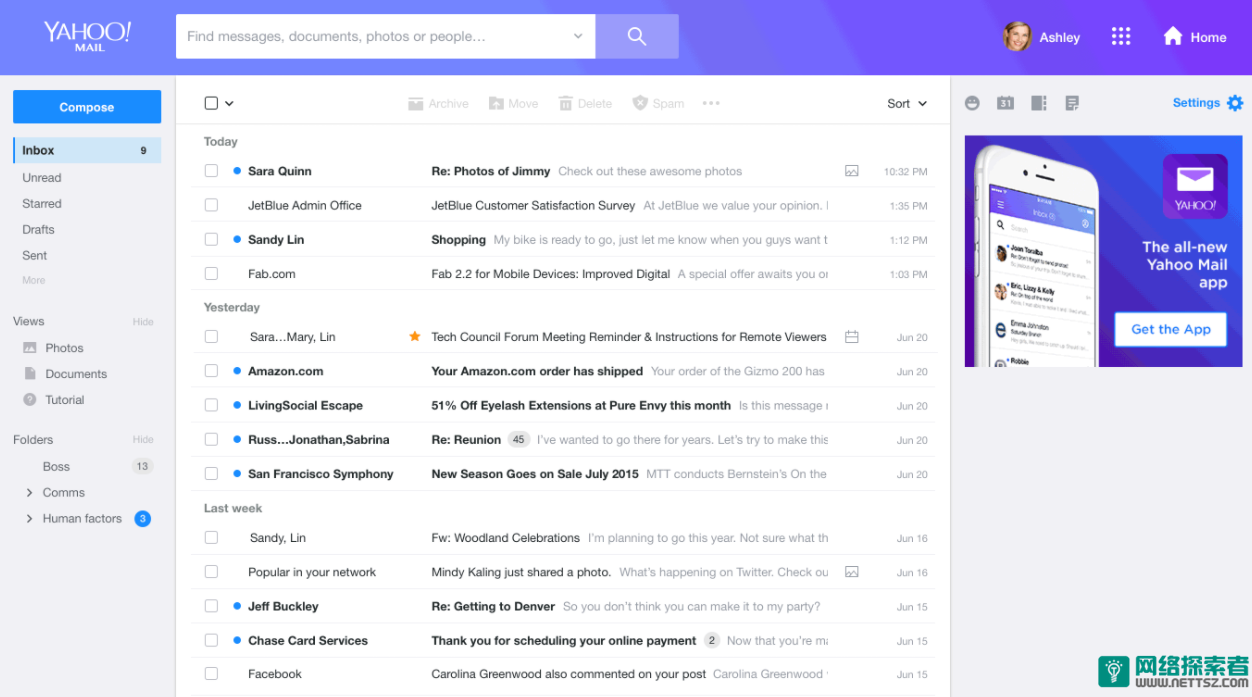Check the Fab.com email checkbox
1252x697 pixels.
click(211, 273)
